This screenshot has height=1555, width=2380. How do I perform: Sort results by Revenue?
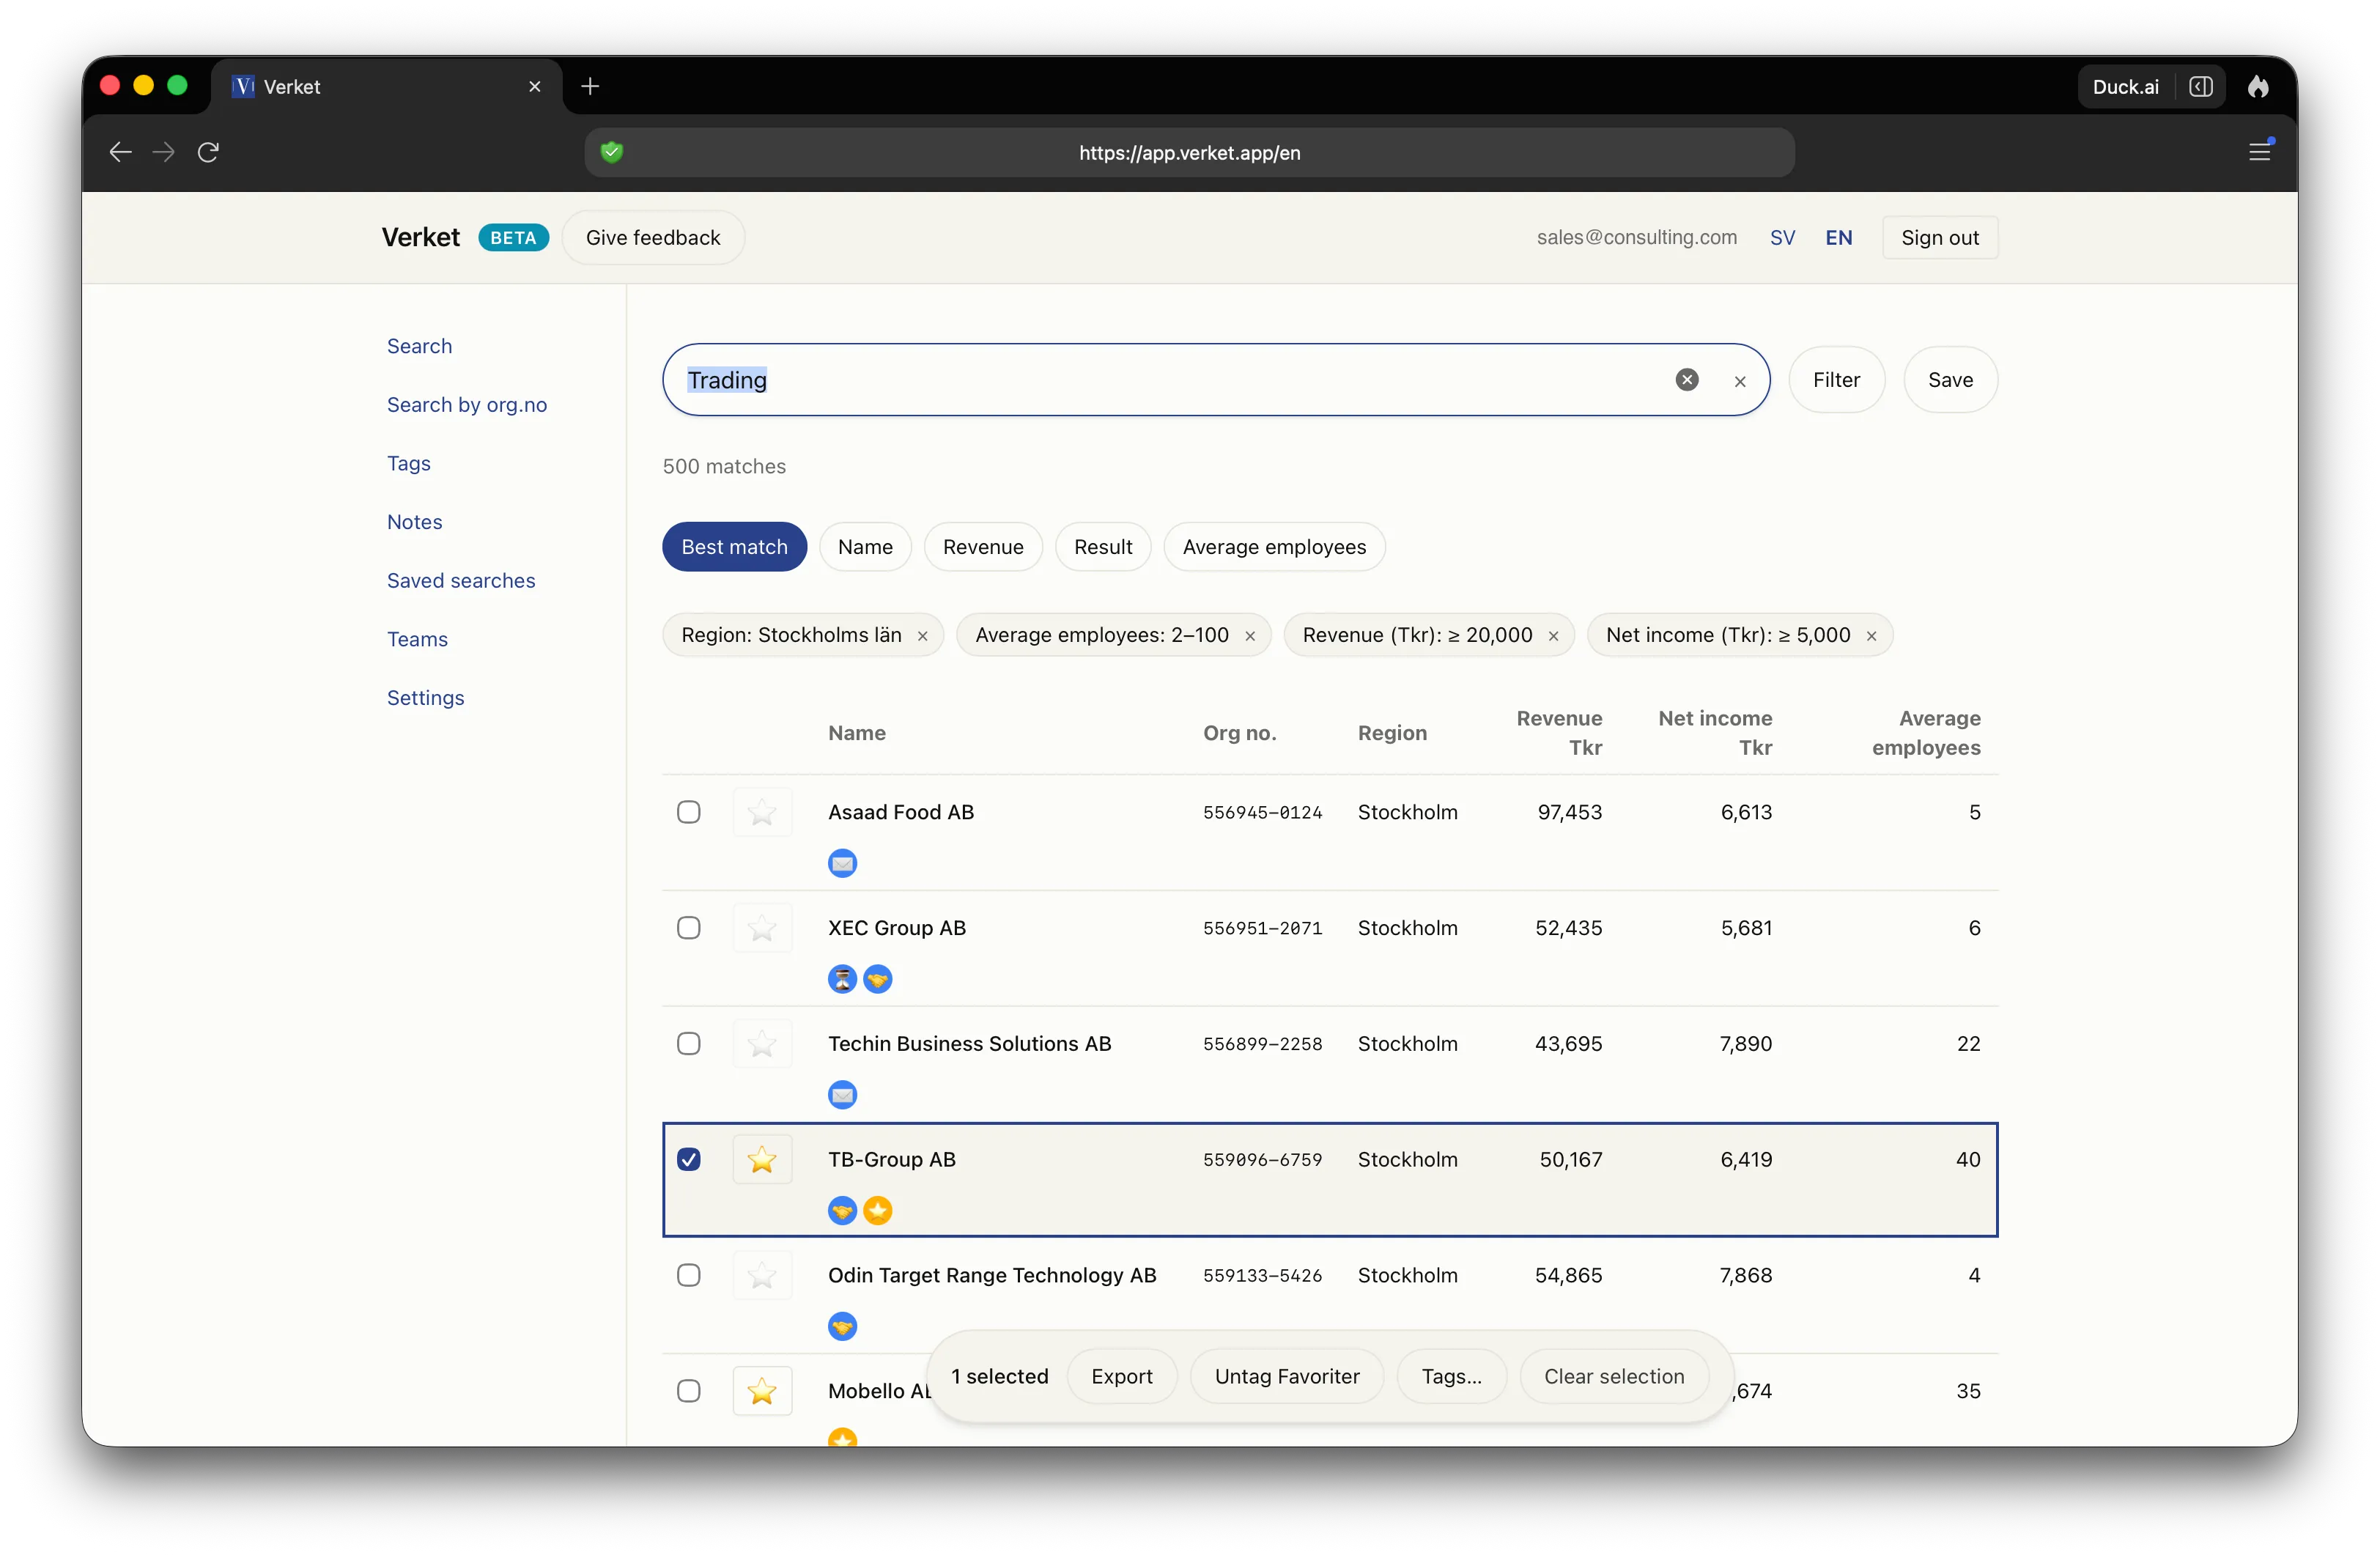[x=982, y=547]
